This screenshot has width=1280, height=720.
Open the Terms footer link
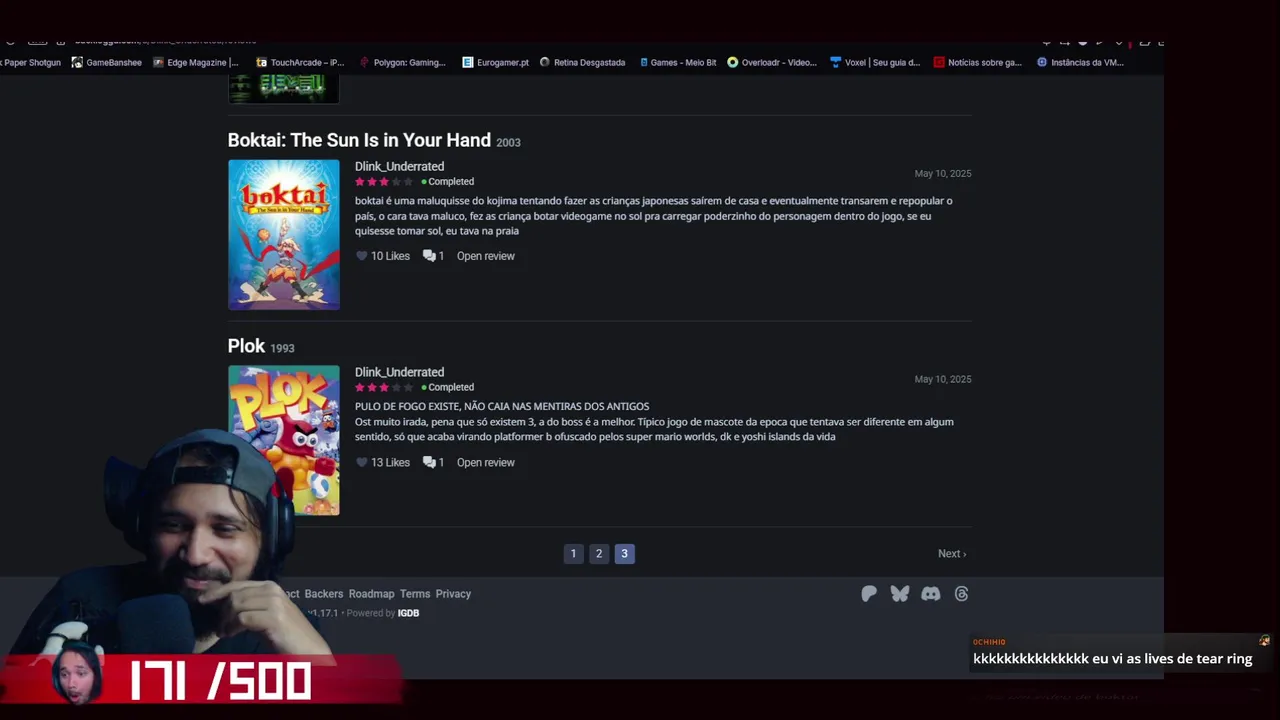point(415,594)
